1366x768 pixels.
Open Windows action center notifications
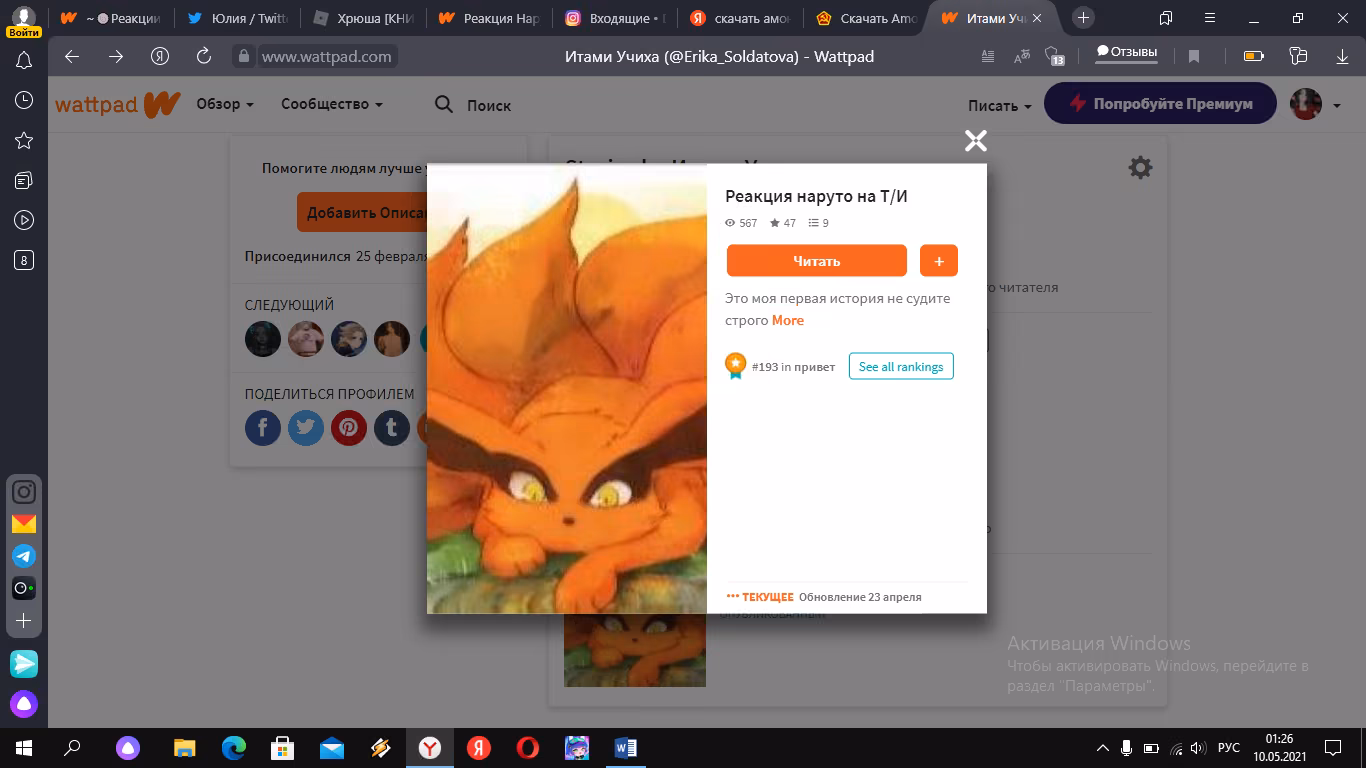(x=1333, y=748)
